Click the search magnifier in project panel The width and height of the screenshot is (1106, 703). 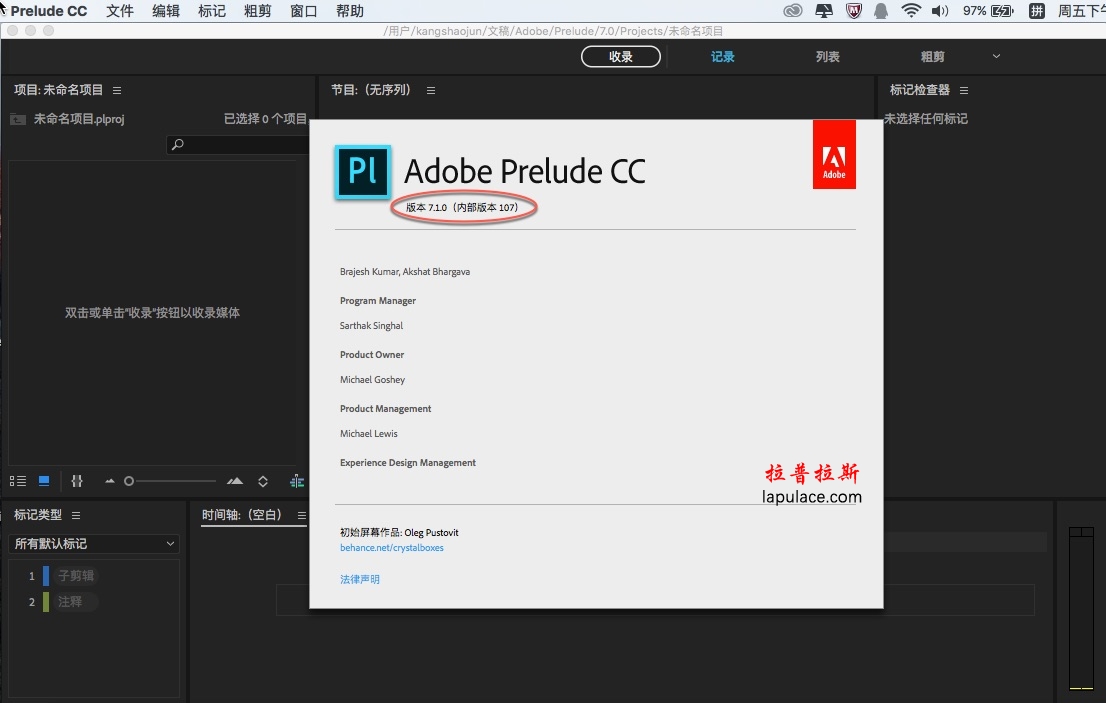(178, 144)
